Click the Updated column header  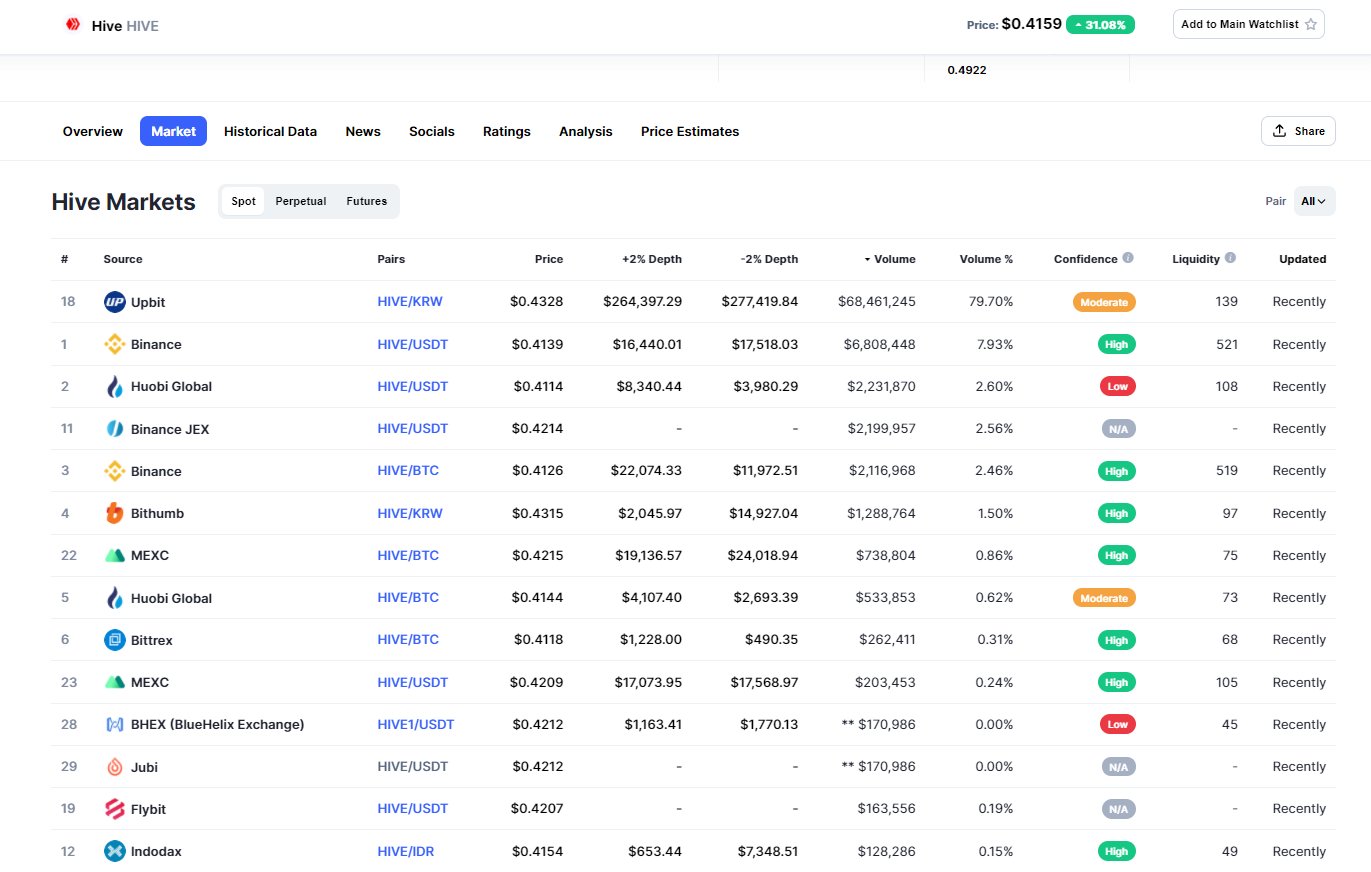pos(1303,259)
